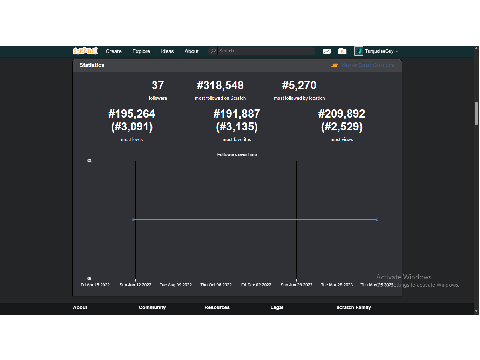This screenshot has width=480, height=360.
Task: Open the messages envelope icon
Action: [x=327, y=51]
